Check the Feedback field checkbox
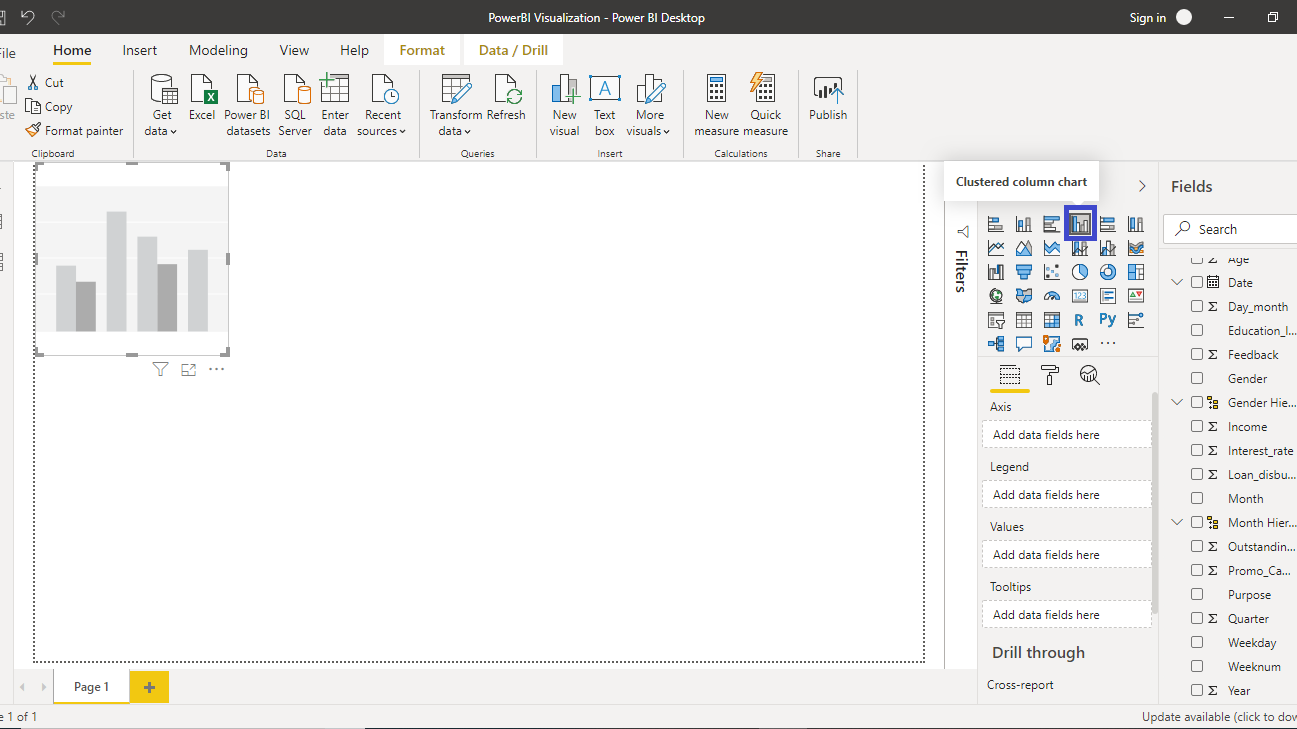The image size is (1297, 729). tap(1197, 354)
